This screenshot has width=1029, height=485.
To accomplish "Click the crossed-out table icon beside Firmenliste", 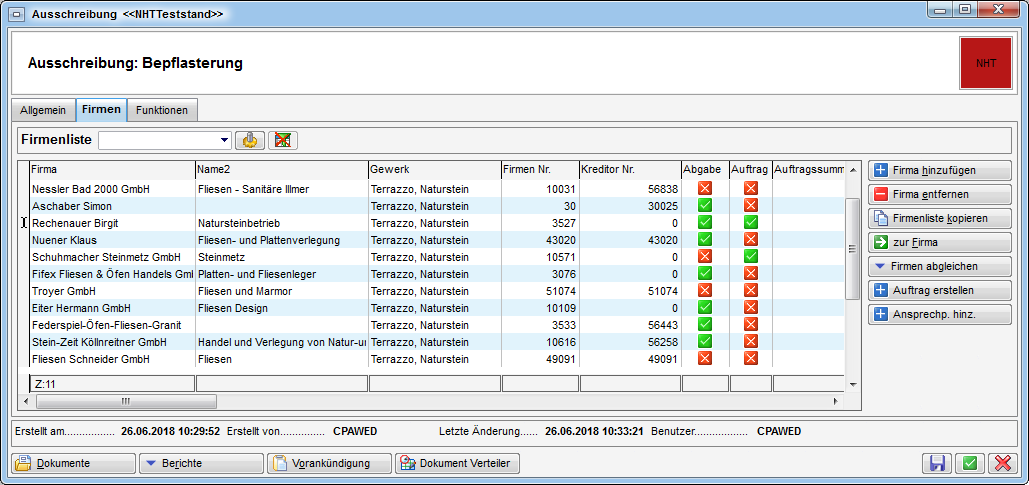I will [283, 140].
